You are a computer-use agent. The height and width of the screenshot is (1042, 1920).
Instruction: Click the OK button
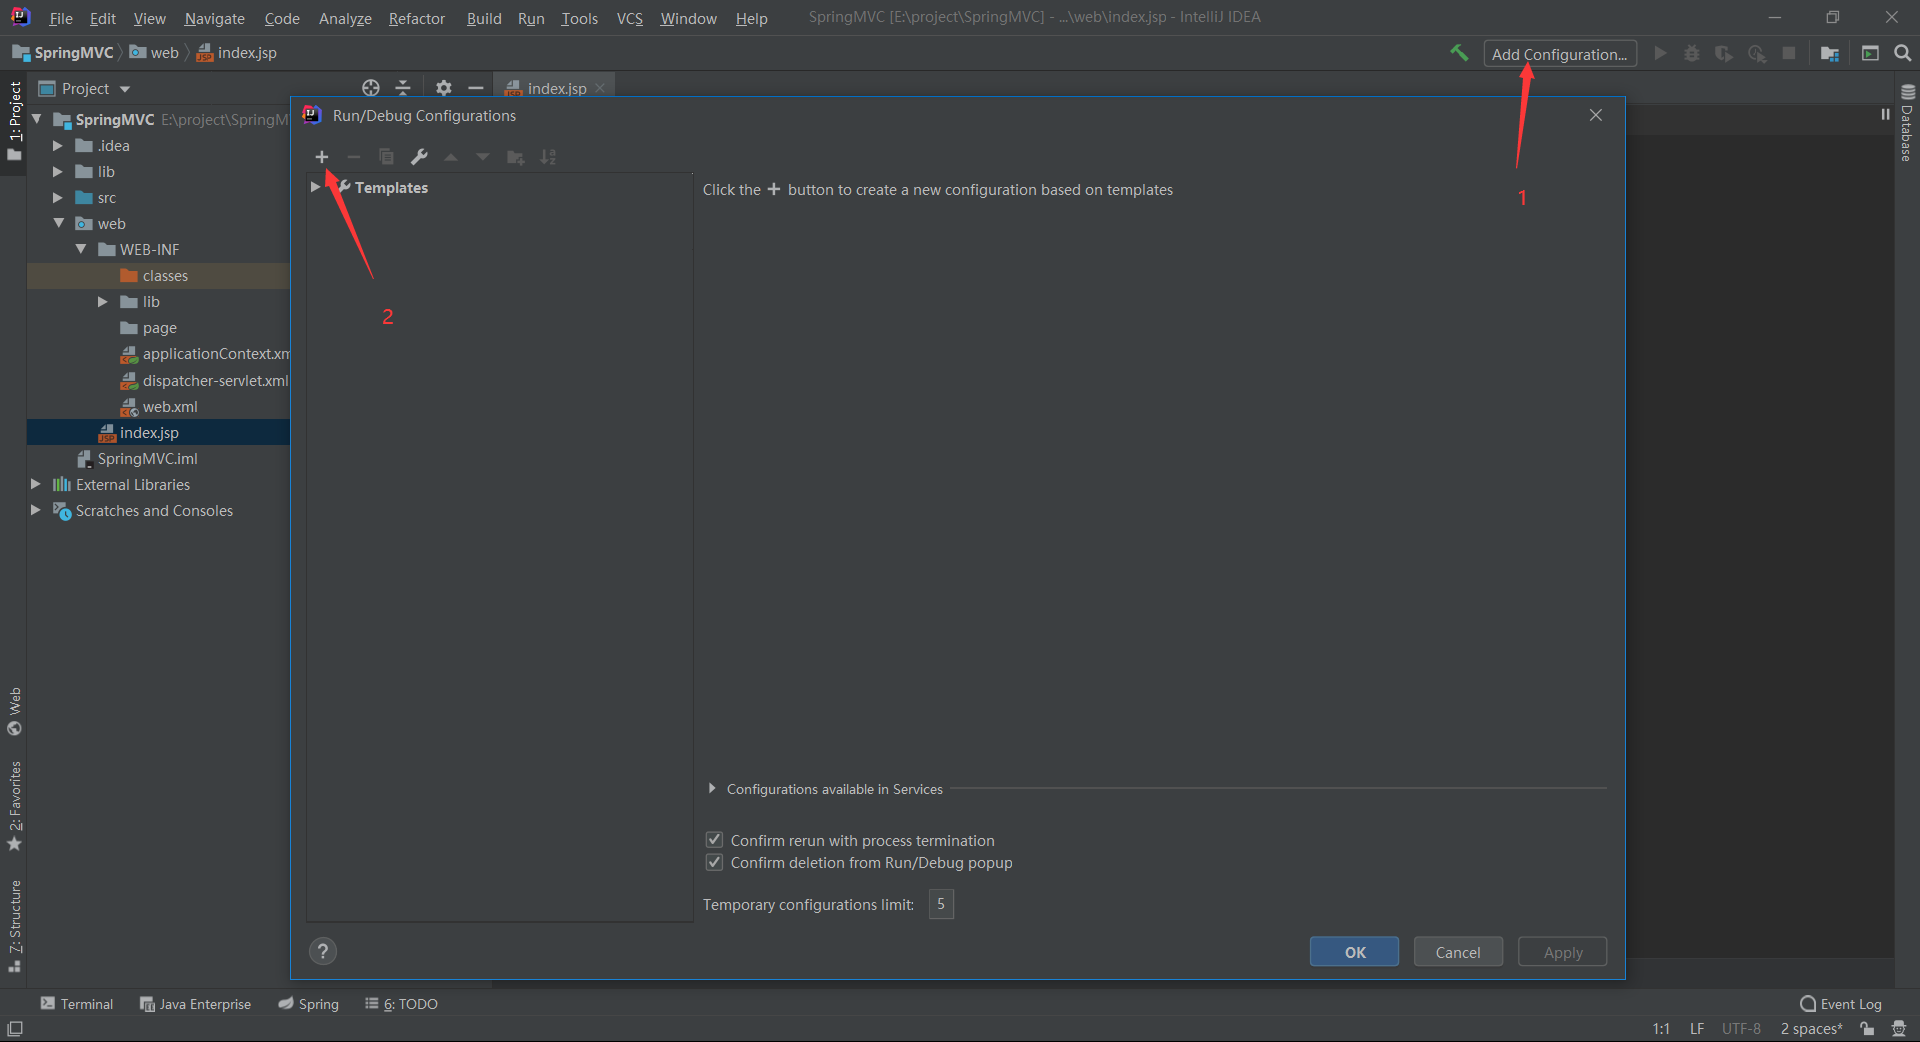1354,952
